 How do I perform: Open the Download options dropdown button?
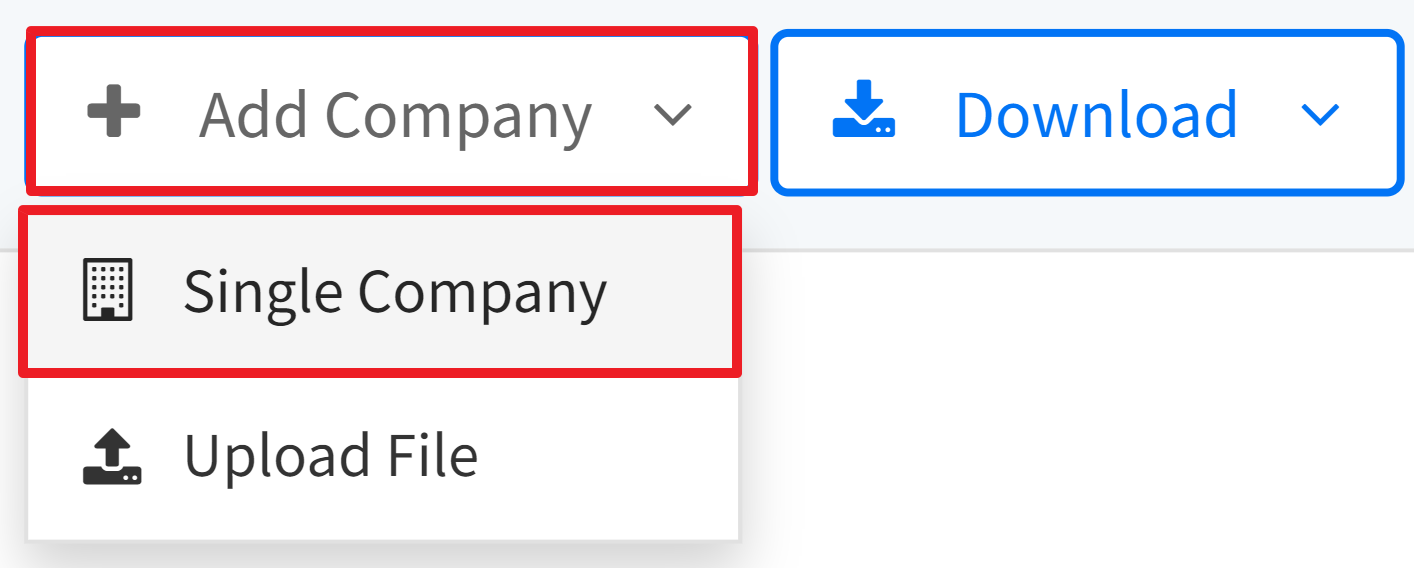[1086, 112]
